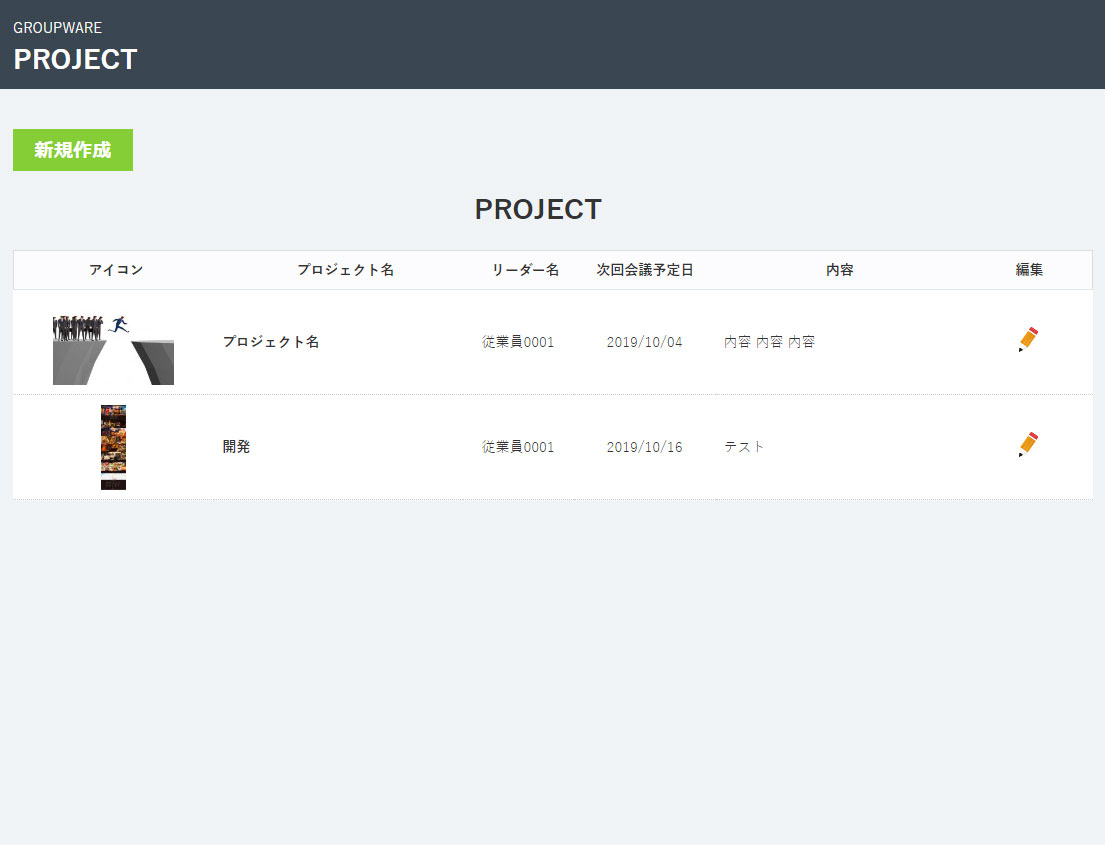This screenshot has width=1105, height=845.
Task: Click the リーダー名 column header
Action: pos(525,270)
